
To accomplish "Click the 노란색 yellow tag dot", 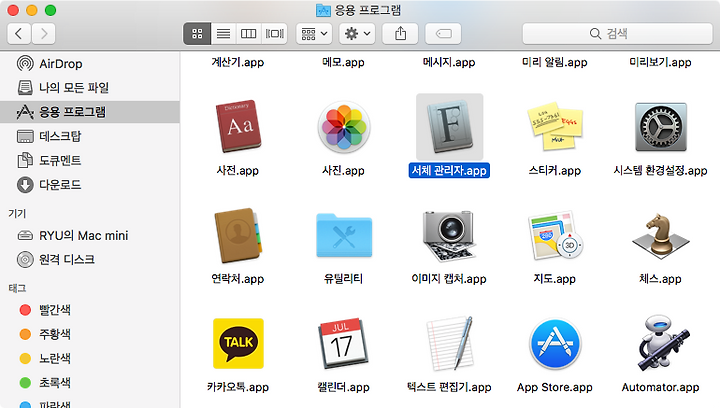I will pyautogui.click(x=25, y=358).
